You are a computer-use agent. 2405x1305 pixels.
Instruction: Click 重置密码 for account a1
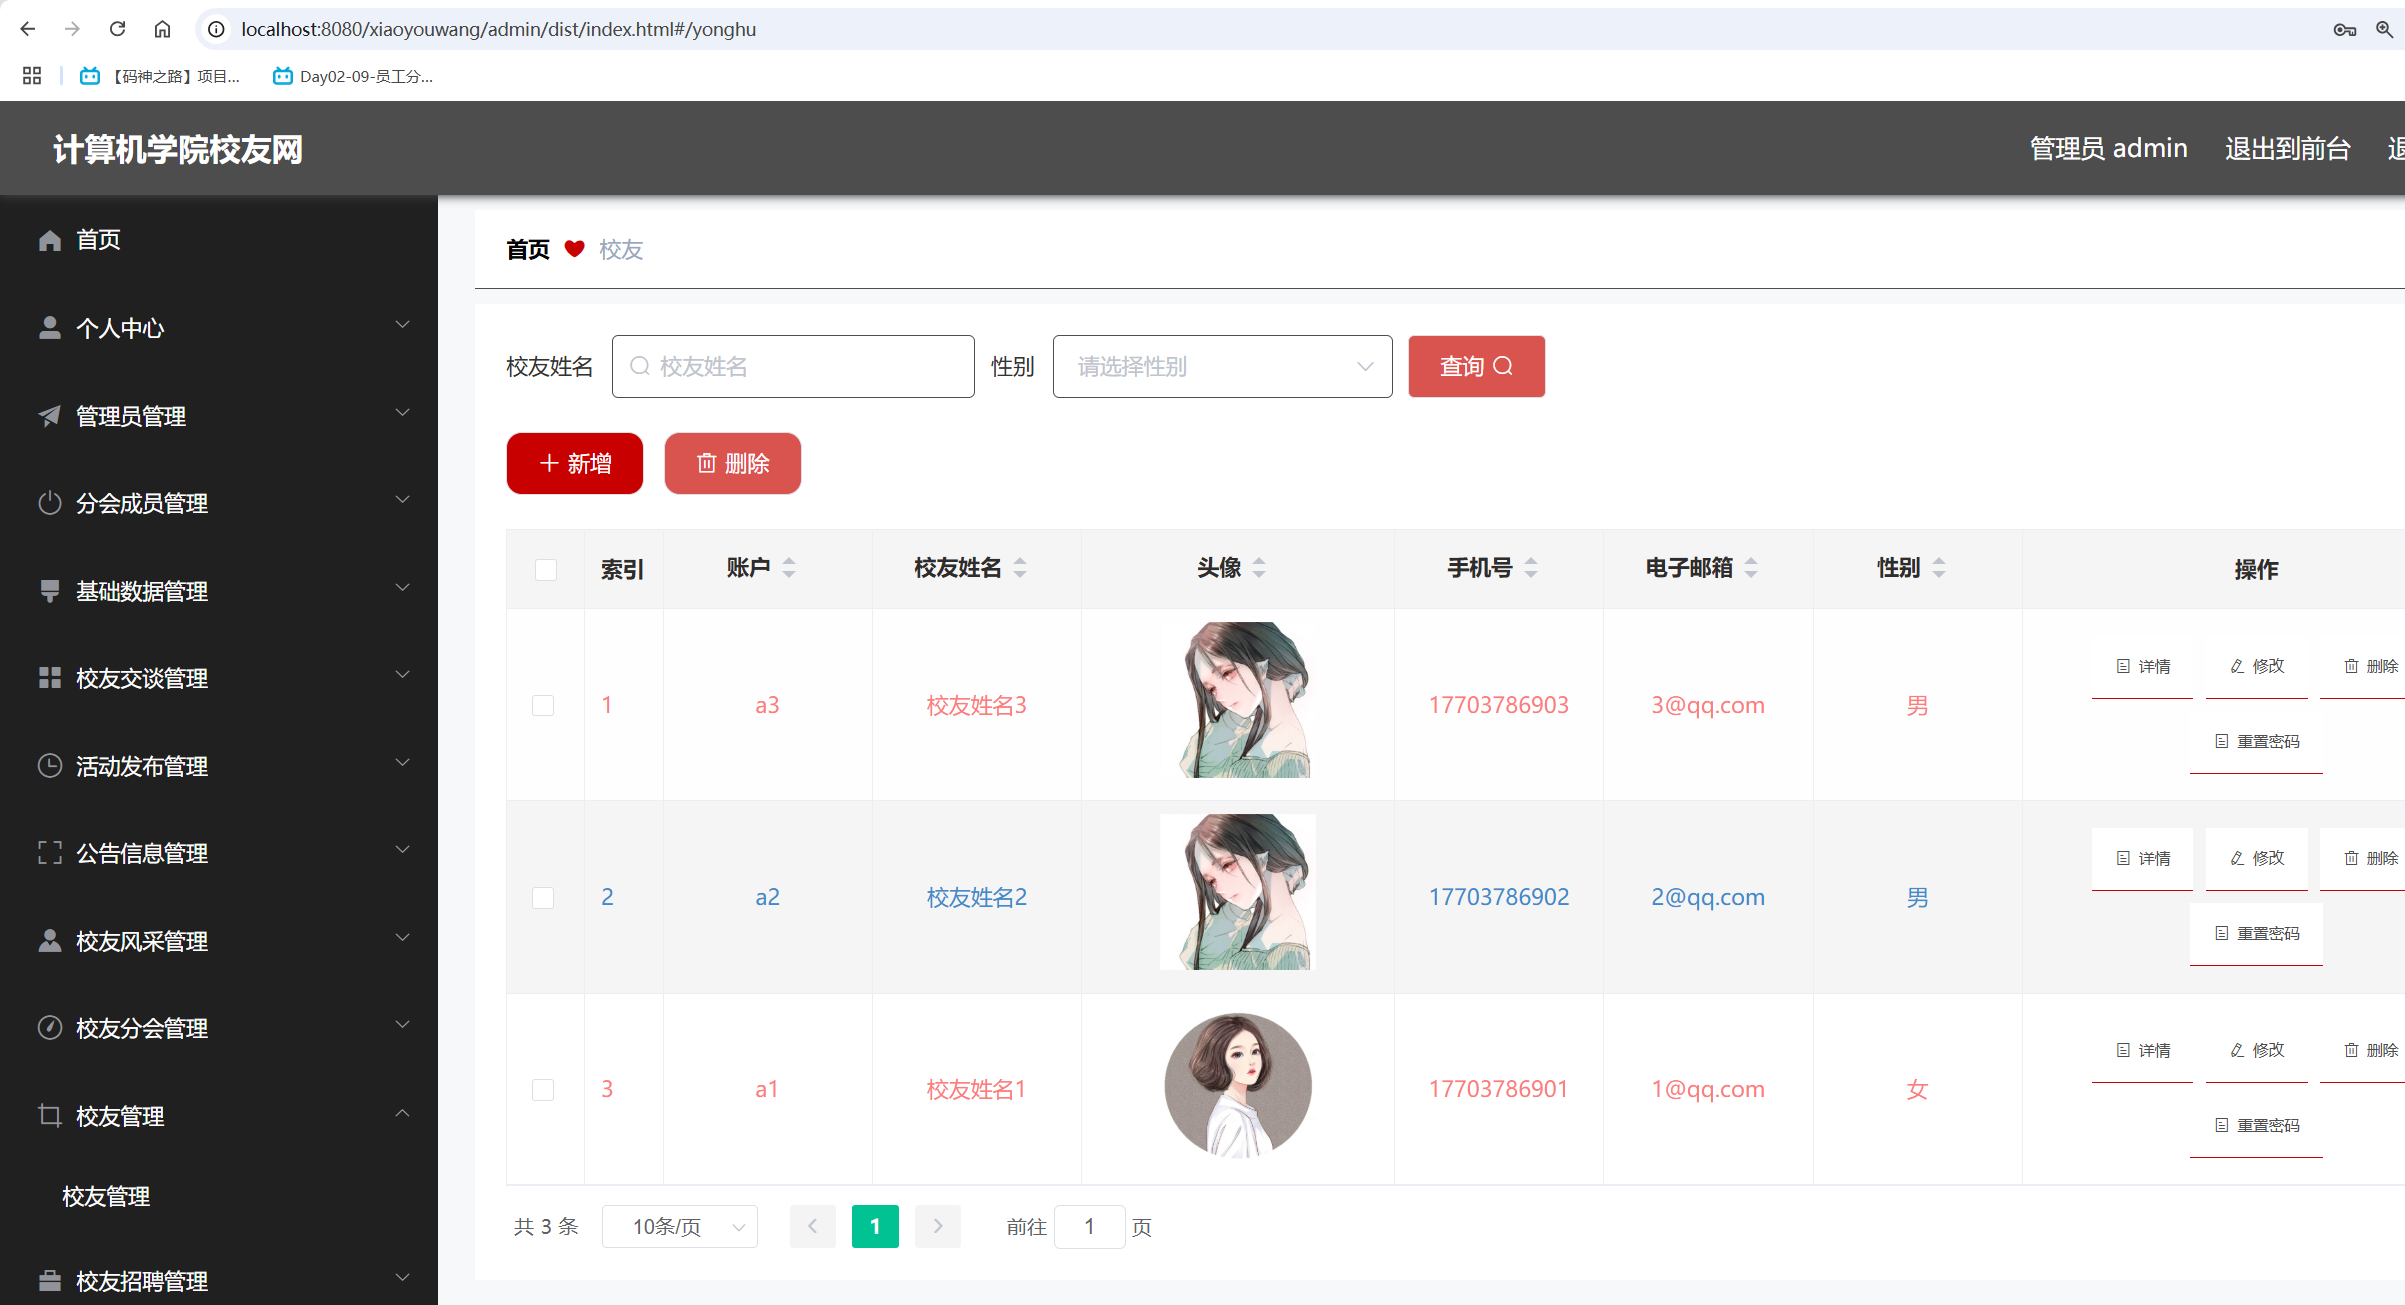(x=2256, y=1126)
